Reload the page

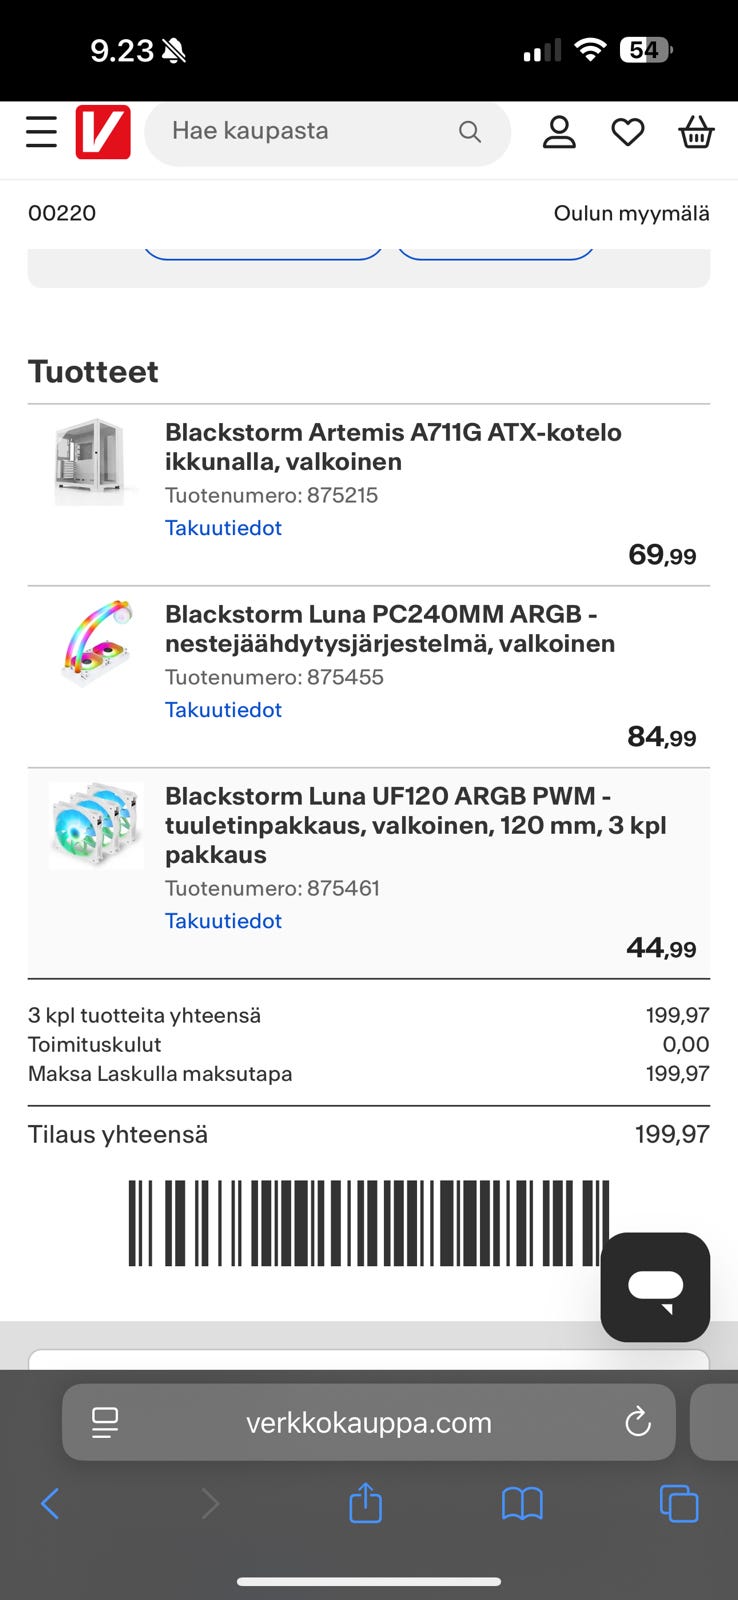tap(637, 1422)
